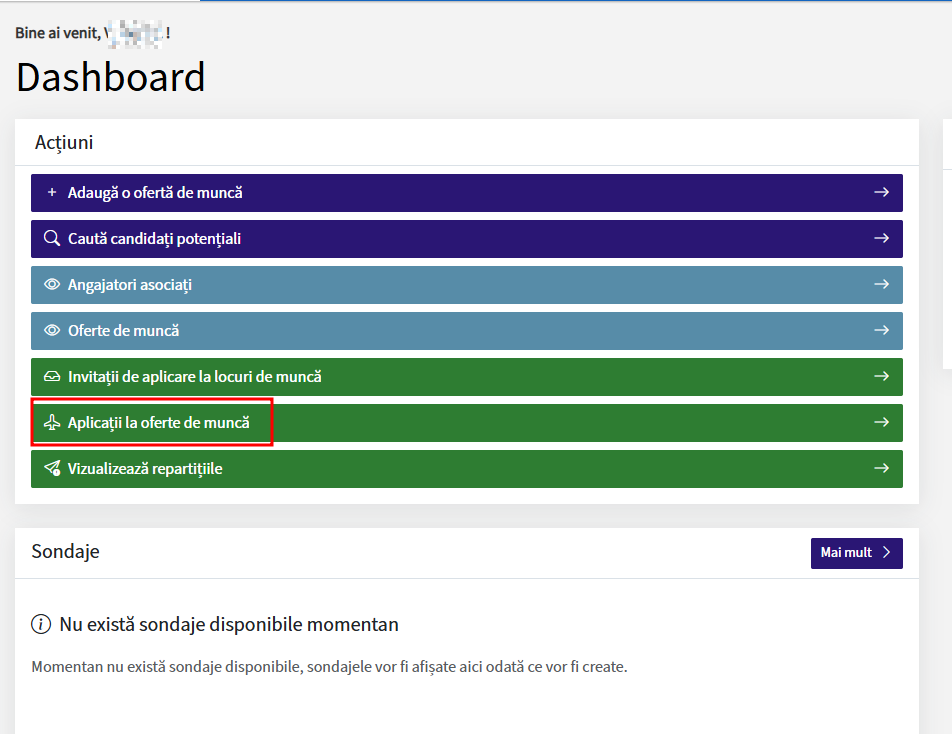Click the eye icon next to Angajatori asociați
Screen dimensions: 952x734
[52, 285]
